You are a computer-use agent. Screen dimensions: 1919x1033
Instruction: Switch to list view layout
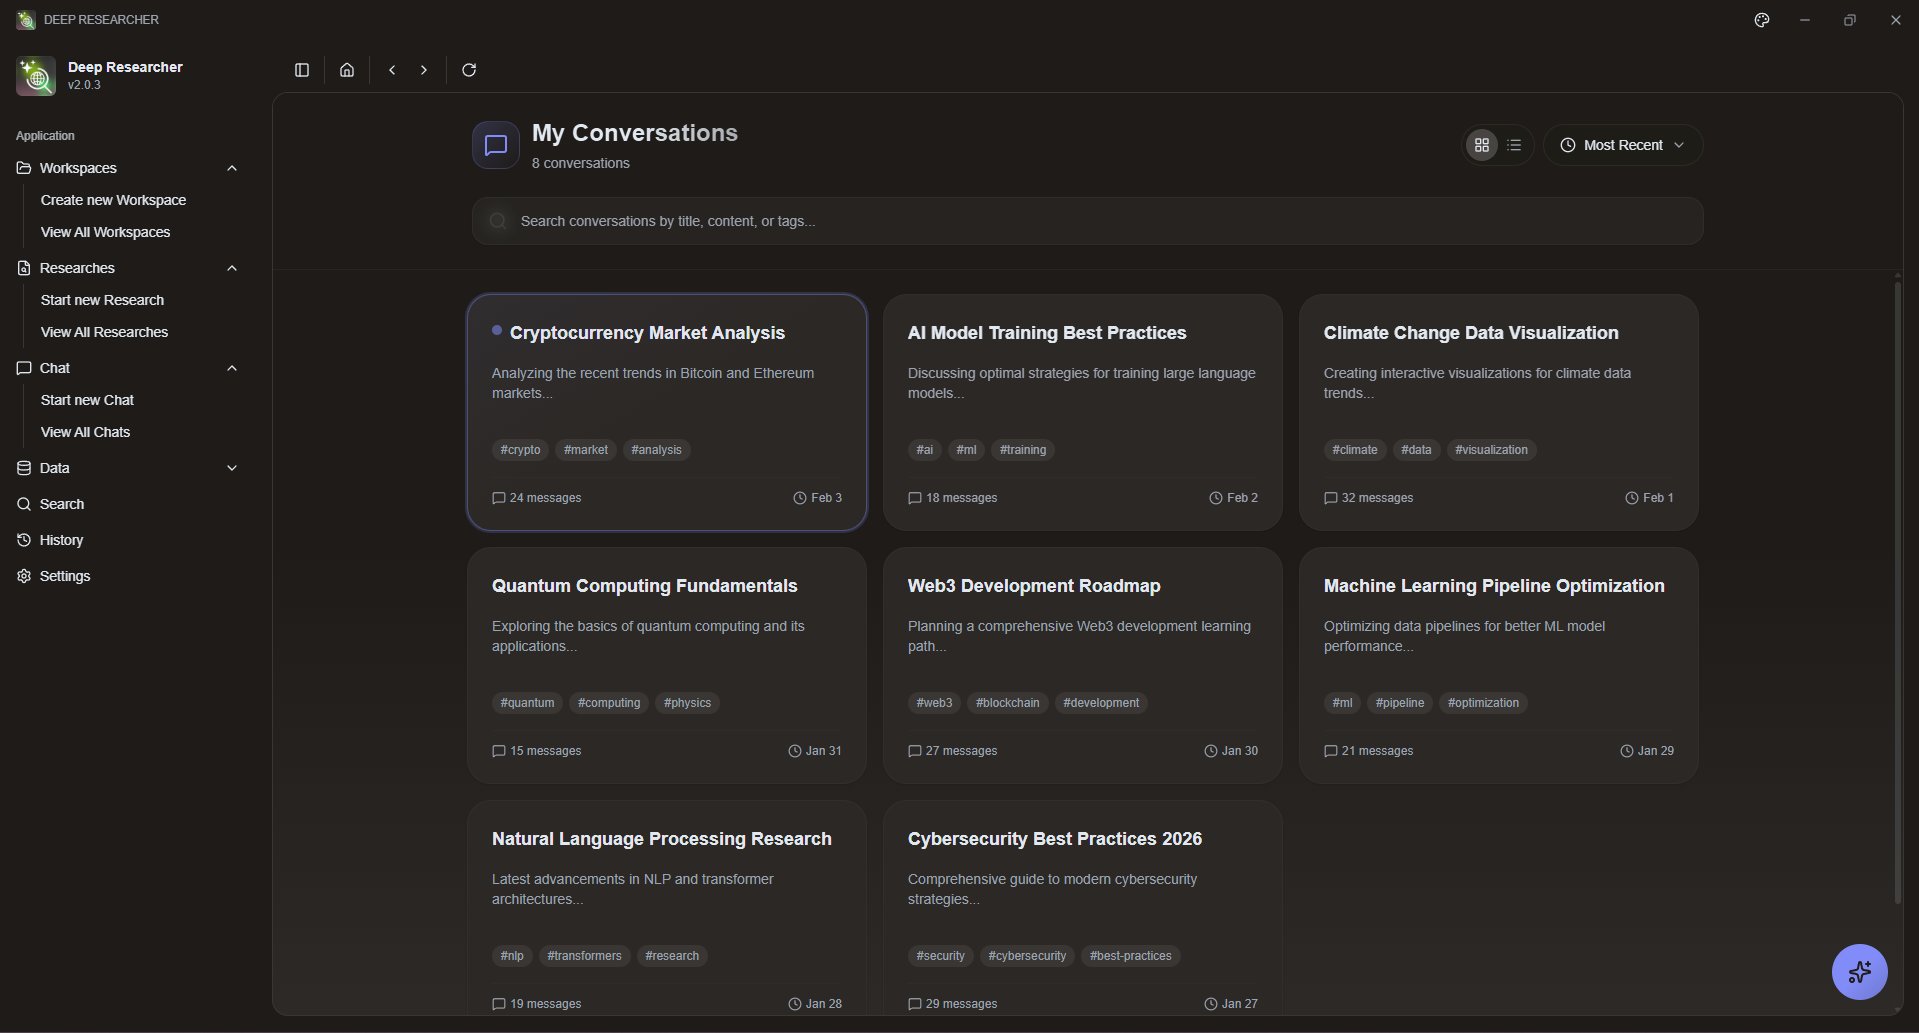point(1514,145)
